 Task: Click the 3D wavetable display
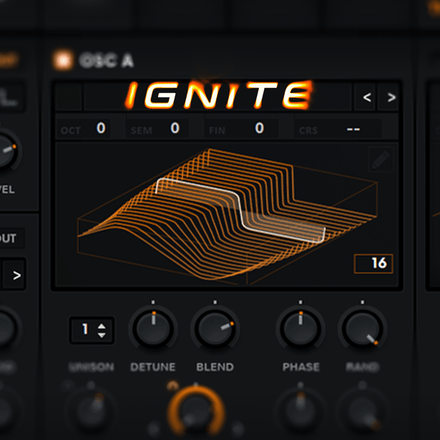(227, 214)
